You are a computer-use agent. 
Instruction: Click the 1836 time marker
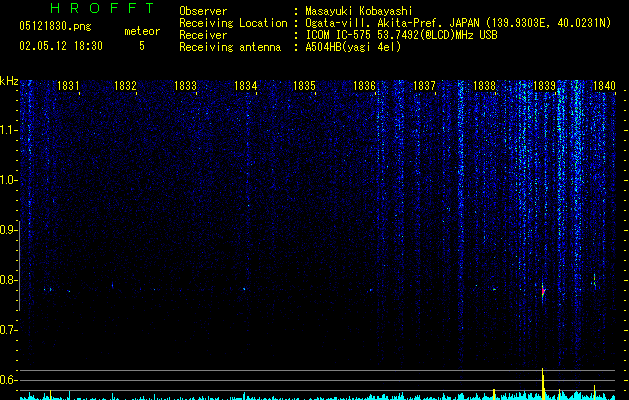[x=364, y=86]
